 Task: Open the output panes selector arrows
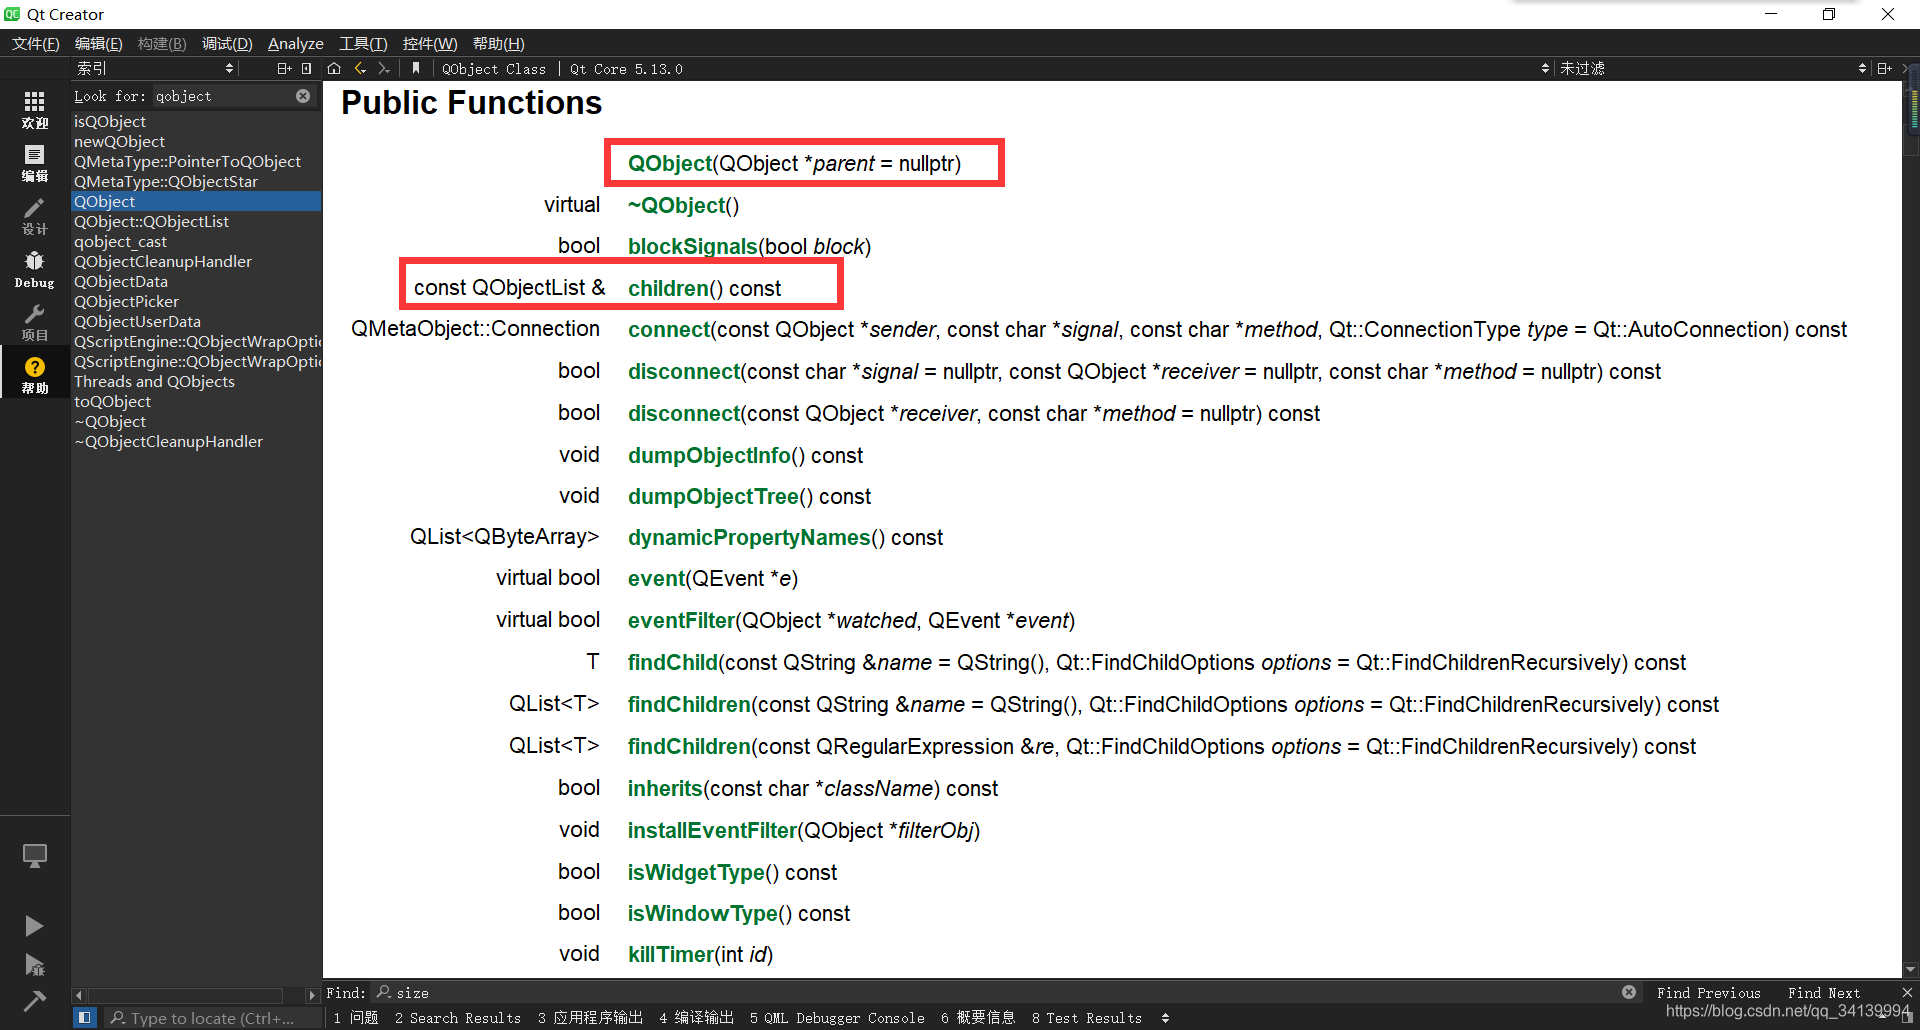click(1165, 1018)
